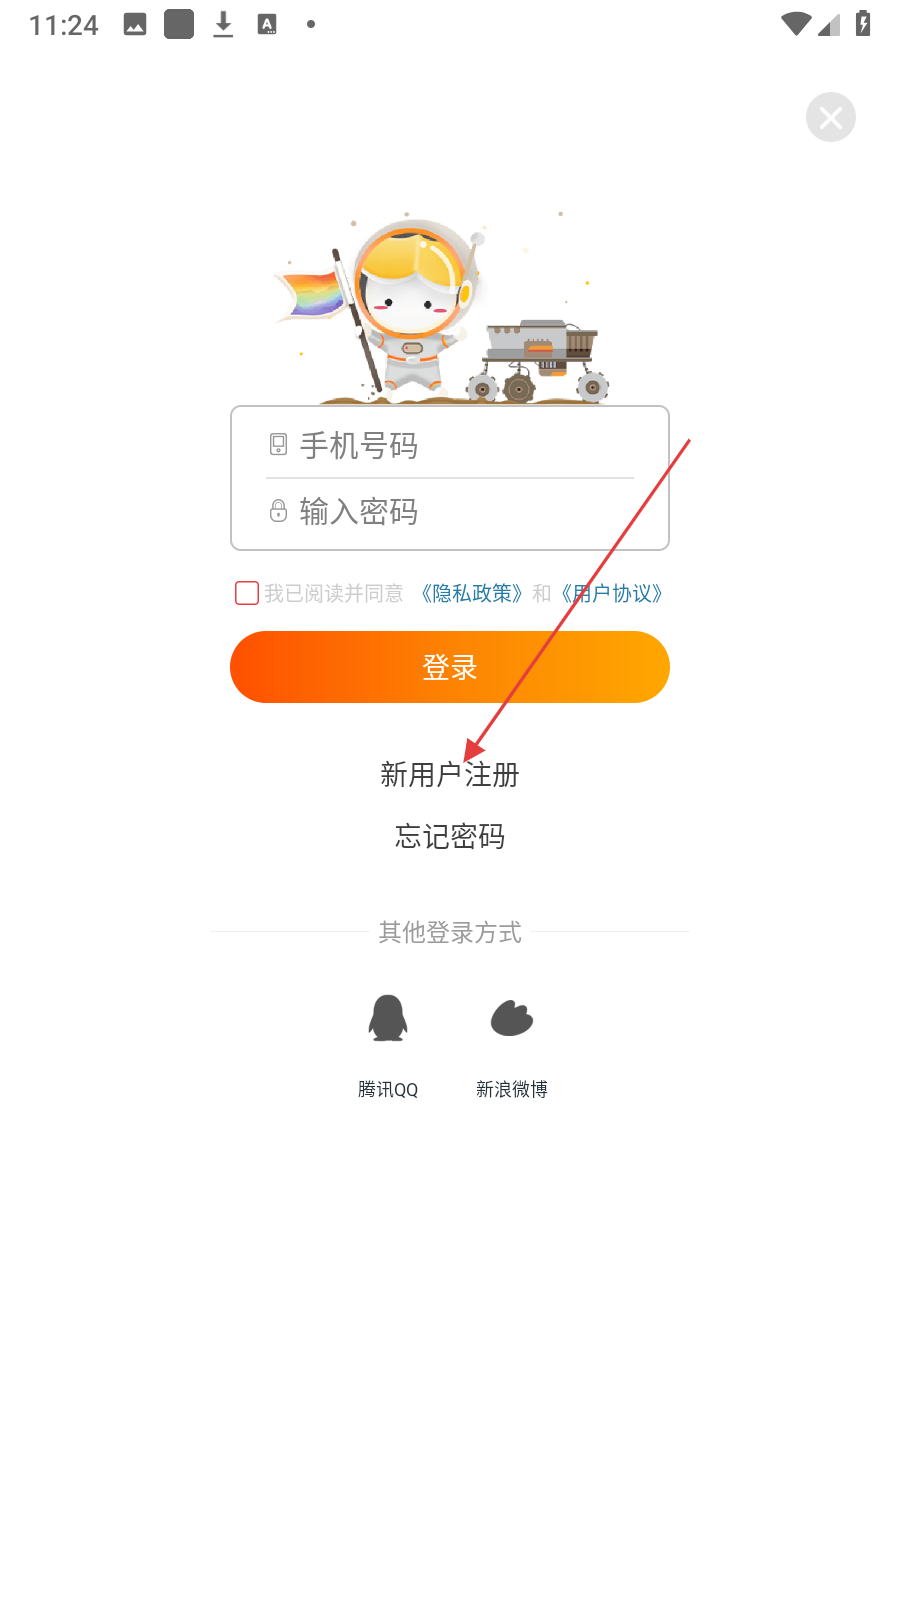Tap the picture notification icon in status bar
Screen dimensions: 900x1600
(135, 24)
